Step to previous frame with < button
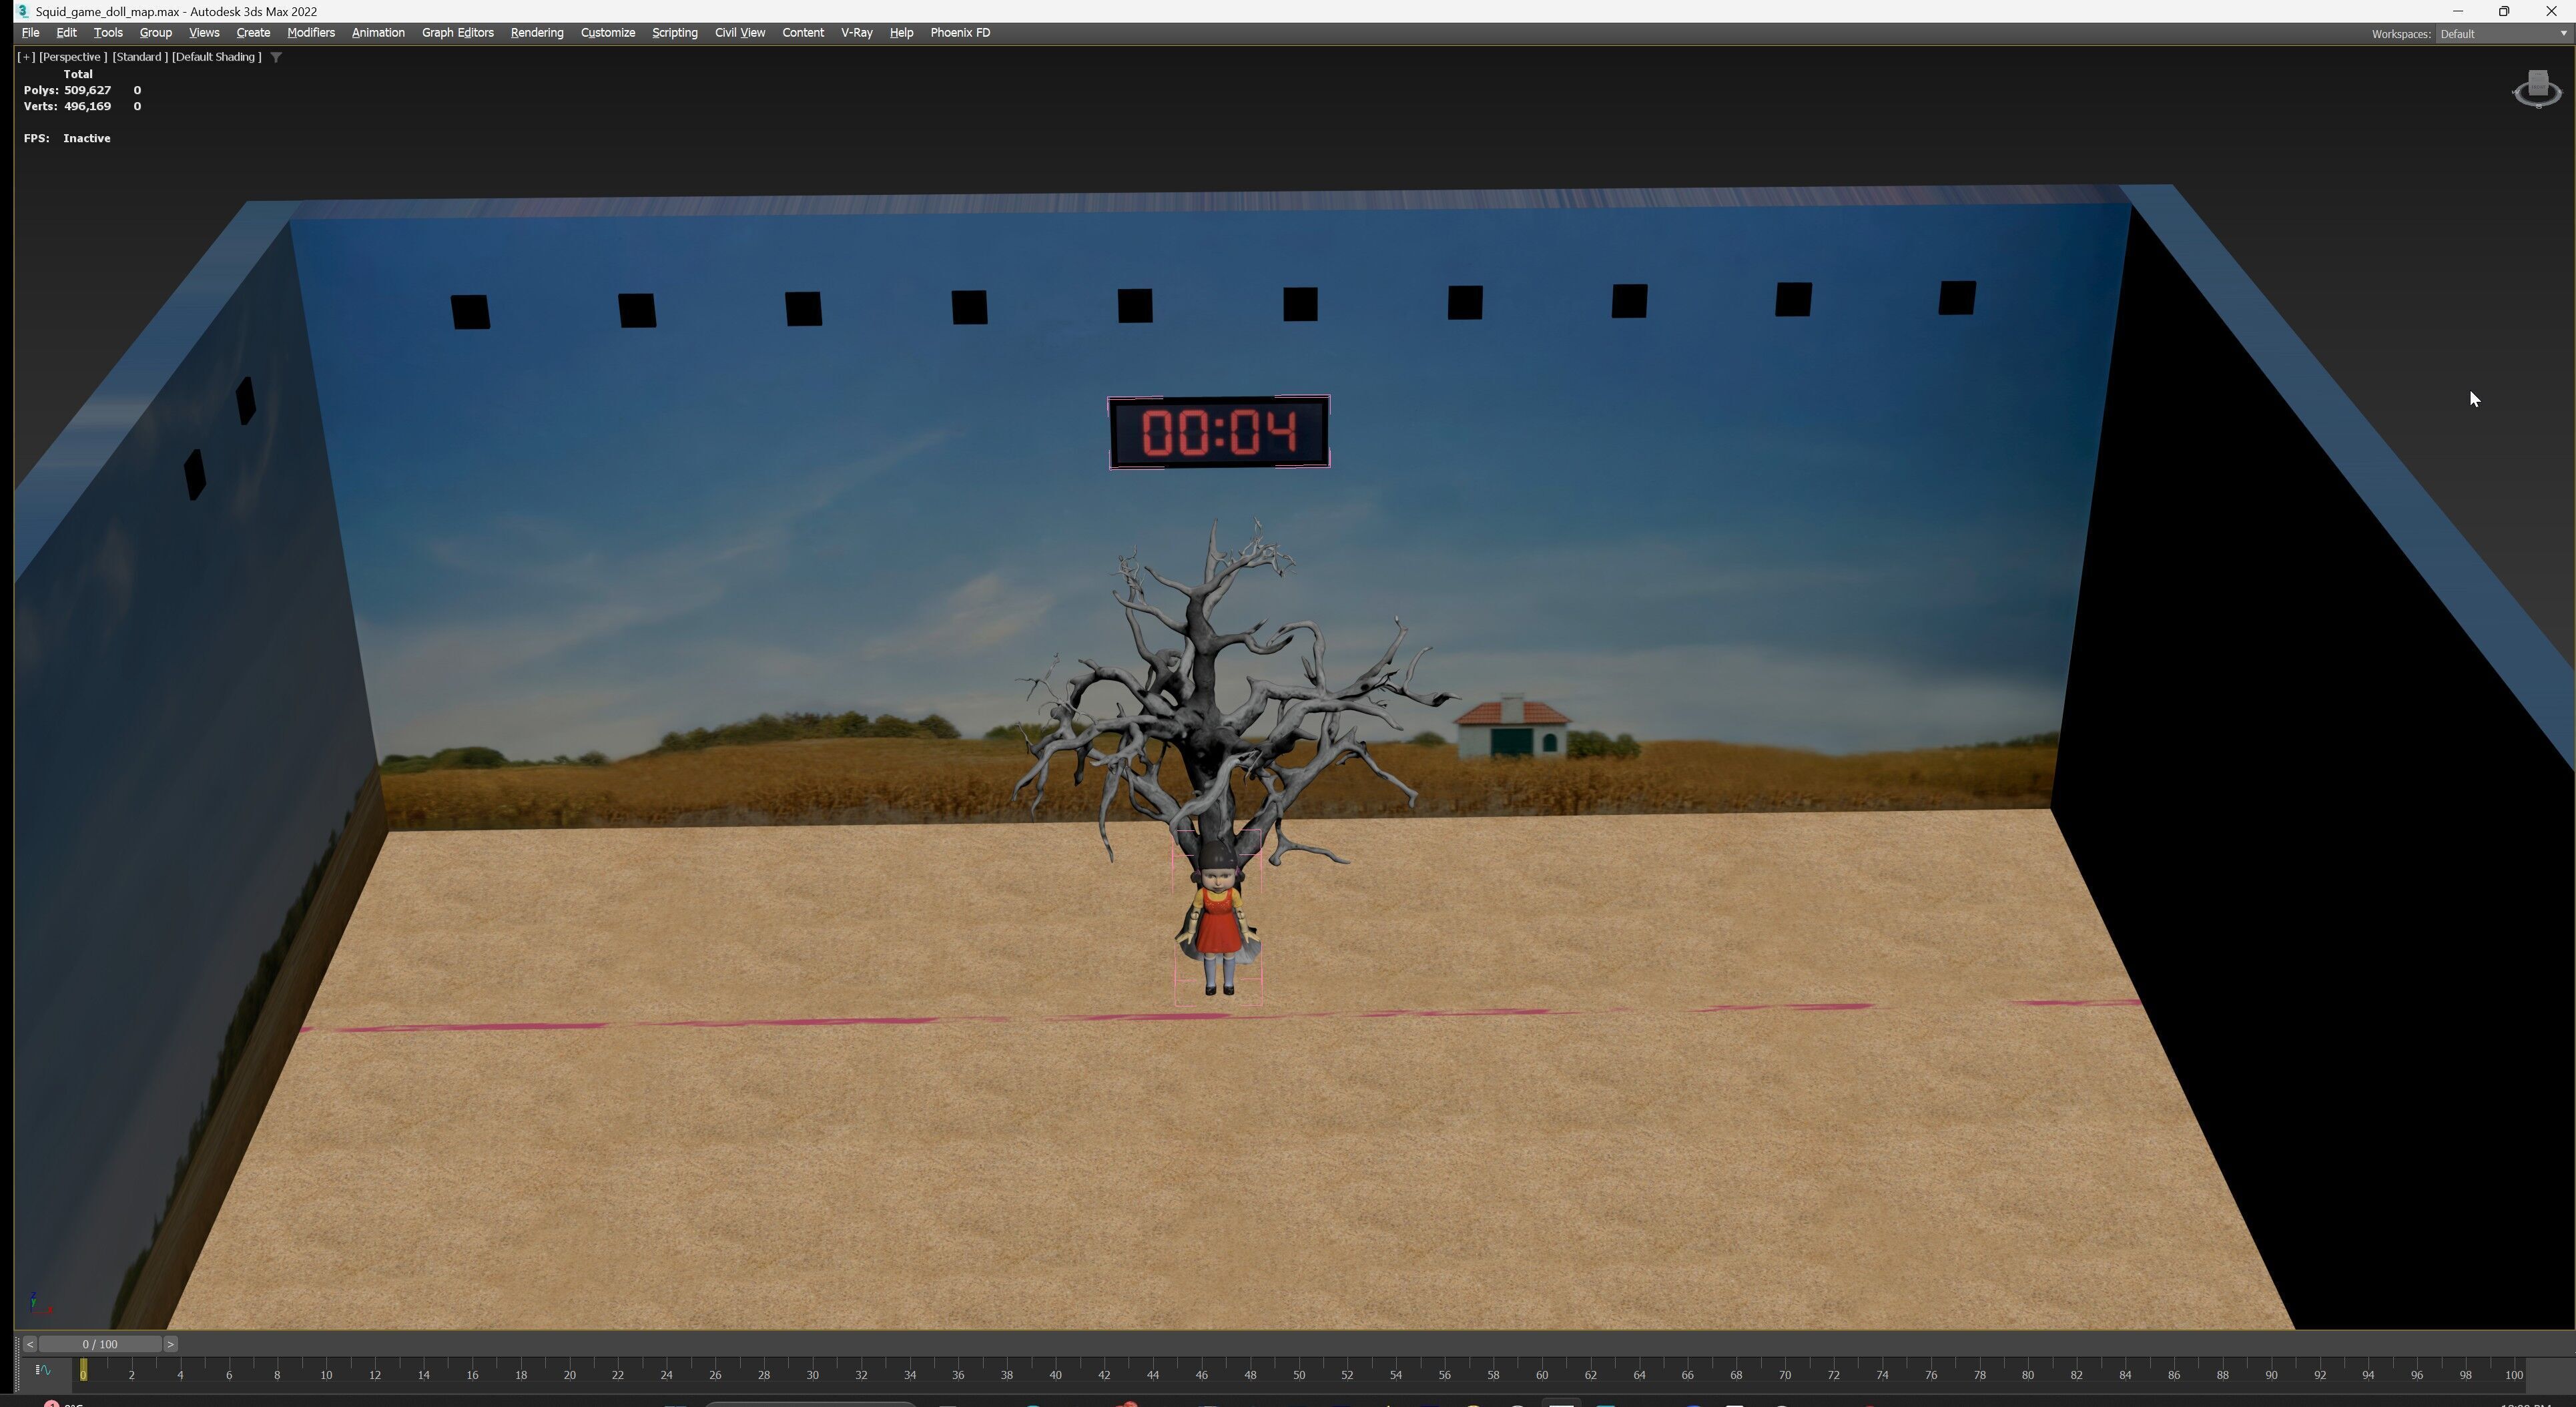The image size is (2576, 1407). tap(29, 1344)
